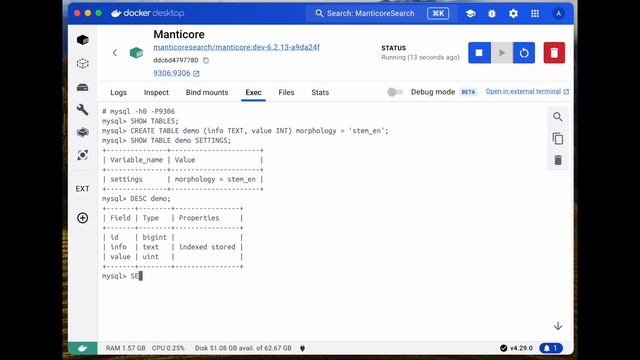Go back with the left chevron
Image resolution: width=640 pixels, height=360 pixels.
[x=115, y=53]
